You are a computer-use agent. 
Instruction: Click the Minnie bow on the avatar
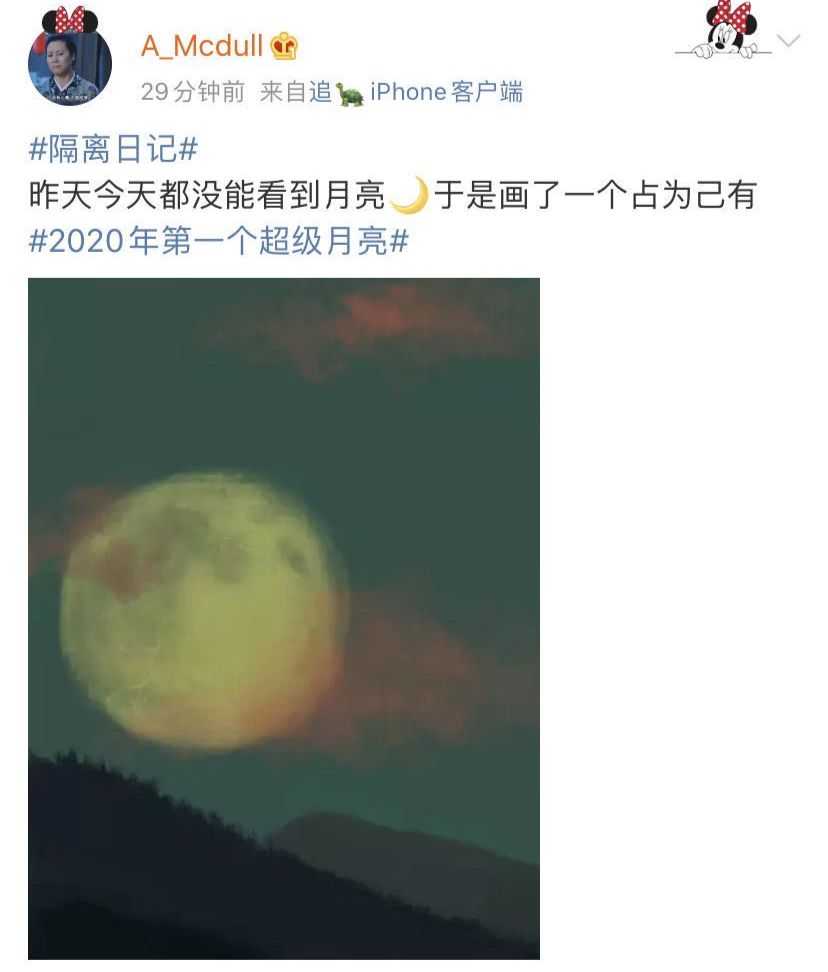(x=69, y=19)
